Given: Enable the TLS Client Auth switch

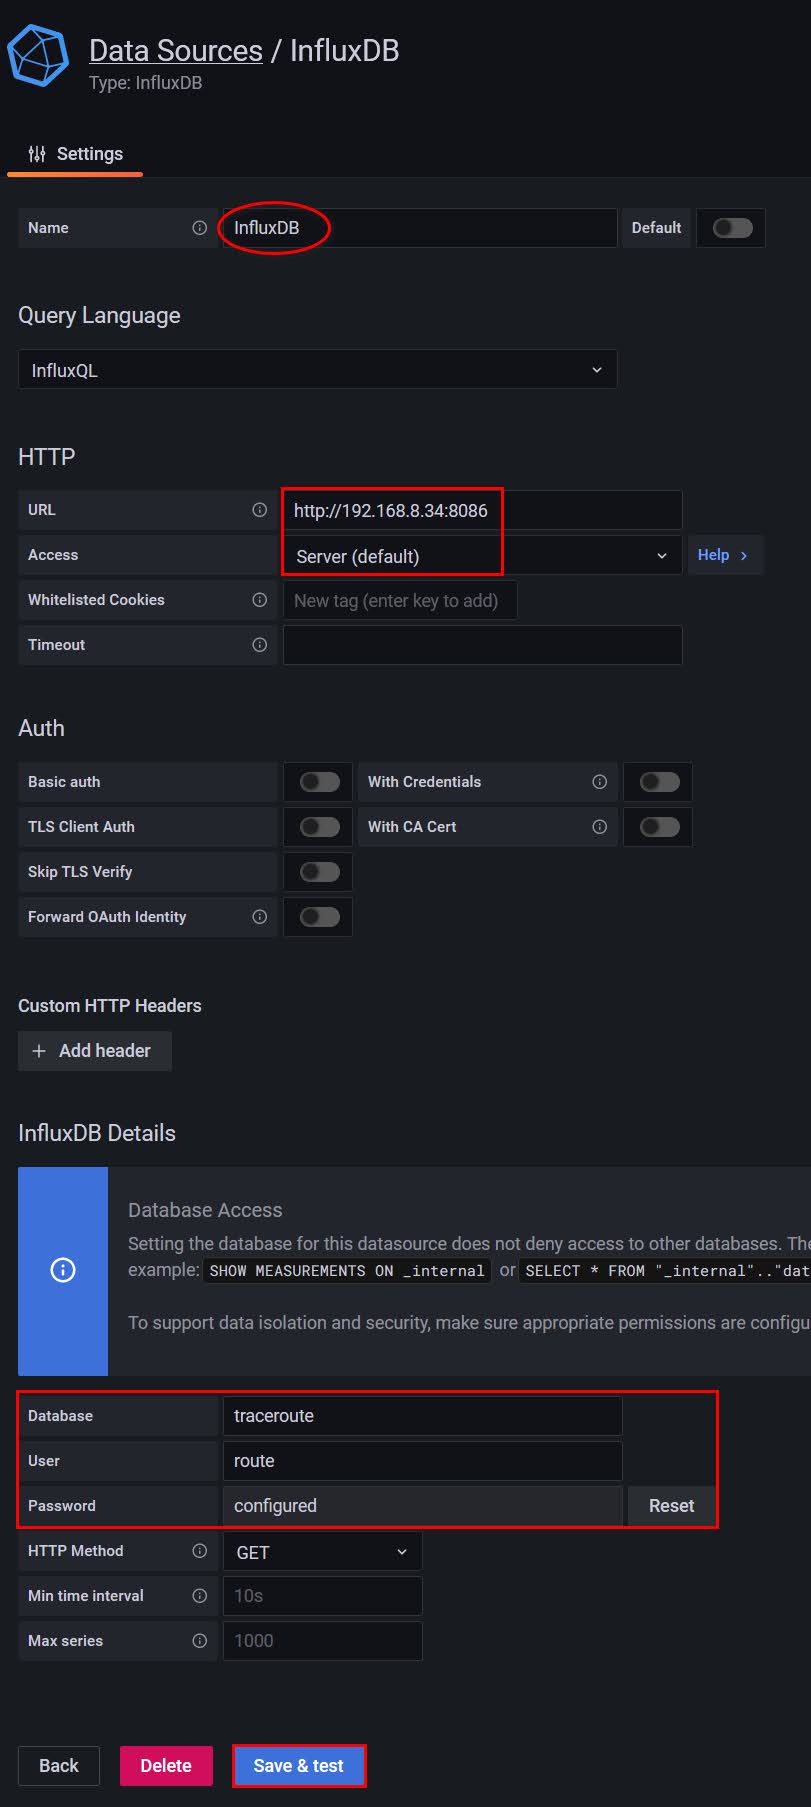Looking at the screenshot, I should pos(320,827).
